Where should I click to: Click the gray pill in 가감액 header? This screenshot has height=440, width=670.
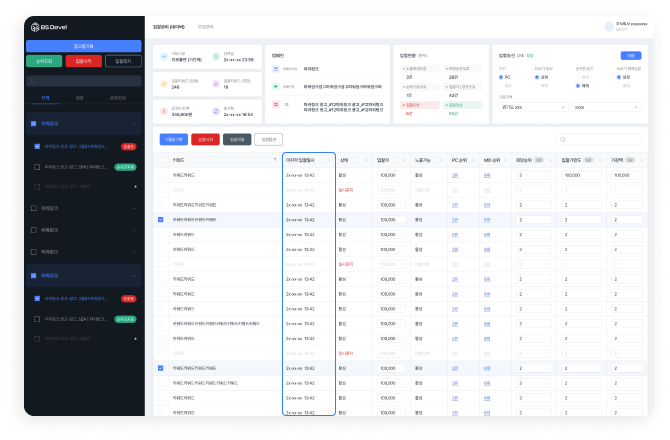[630, 160]
